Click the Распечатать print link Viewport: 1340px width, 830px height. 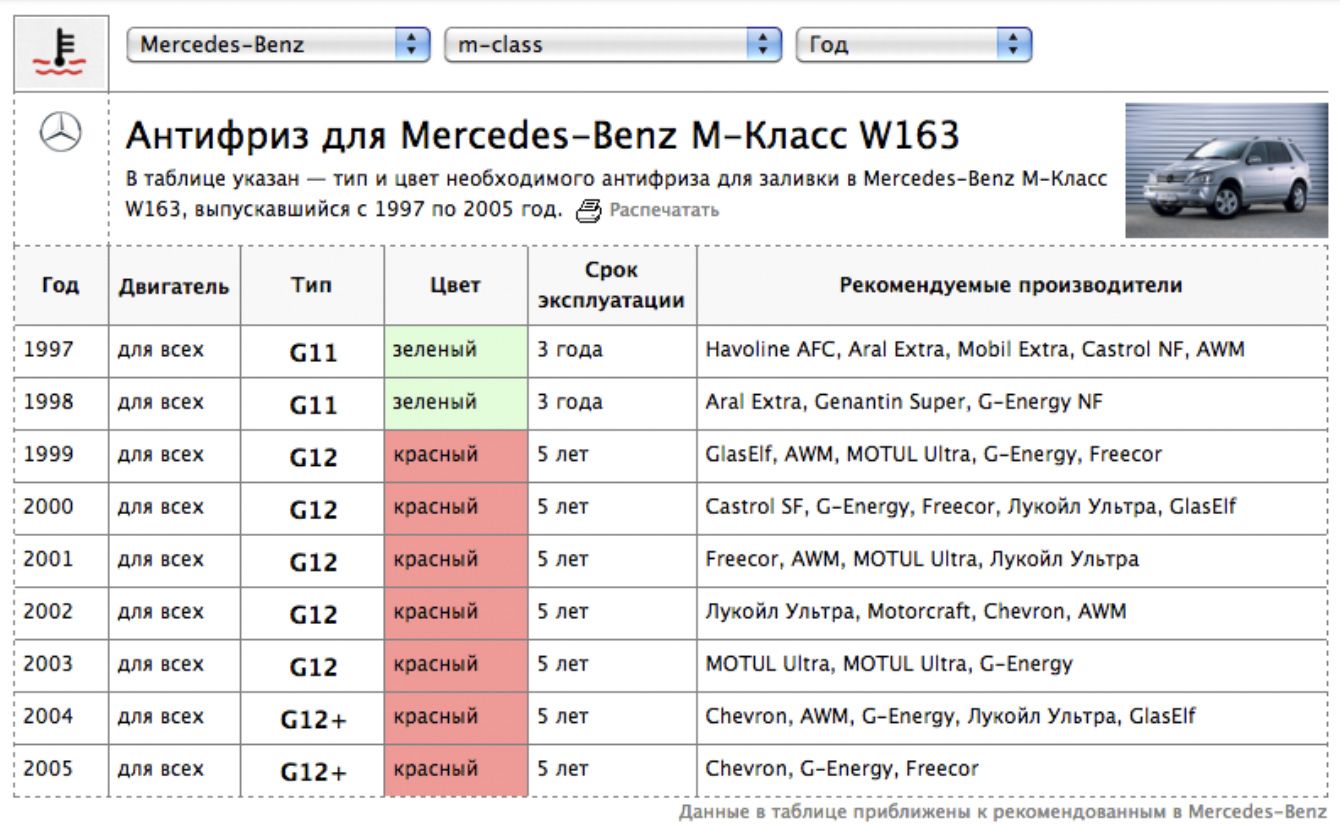[664, 210]
